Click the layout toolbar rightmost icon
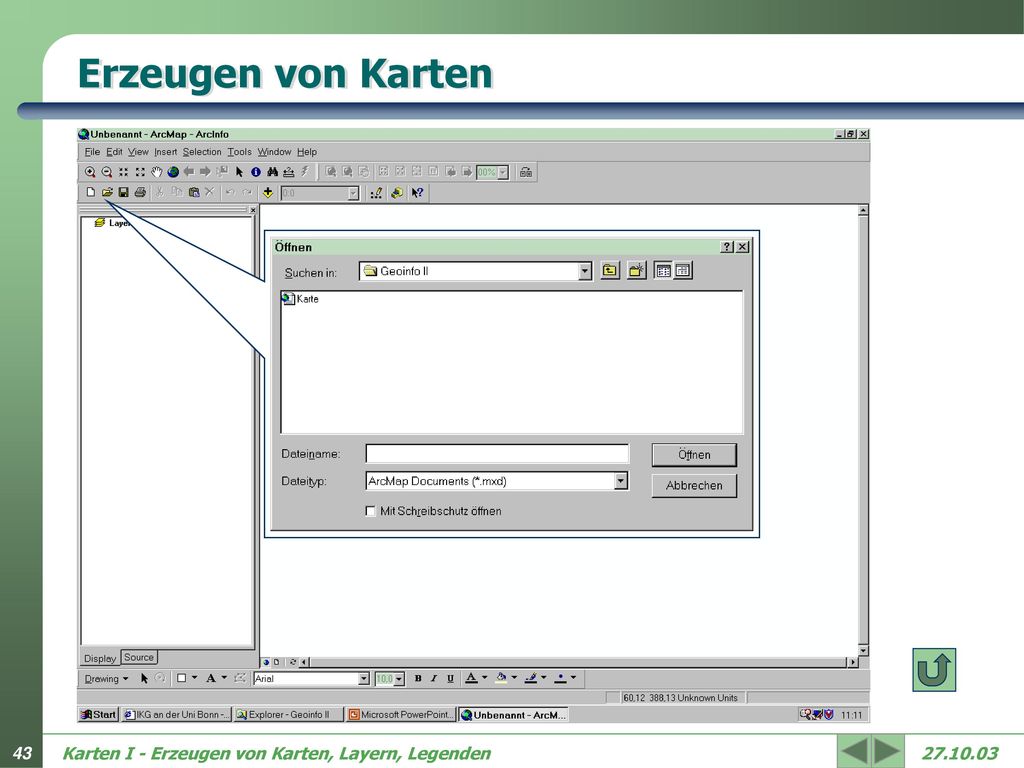Viewport: 1024px width, 768px height. [526, 172]
